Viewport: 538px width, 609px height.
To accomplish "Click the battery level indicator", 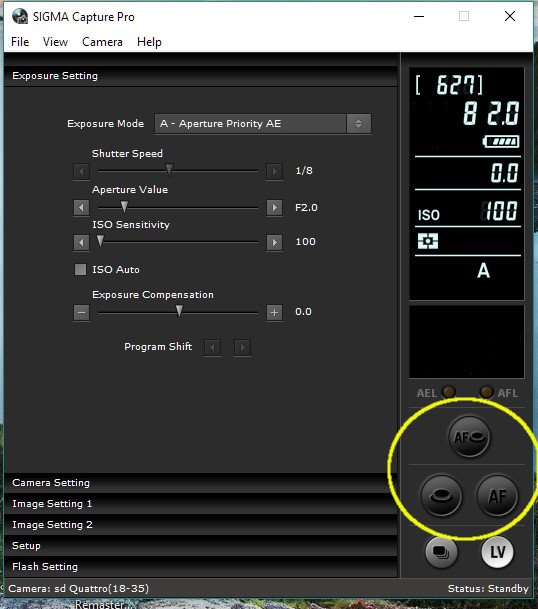I will (501, 141).
